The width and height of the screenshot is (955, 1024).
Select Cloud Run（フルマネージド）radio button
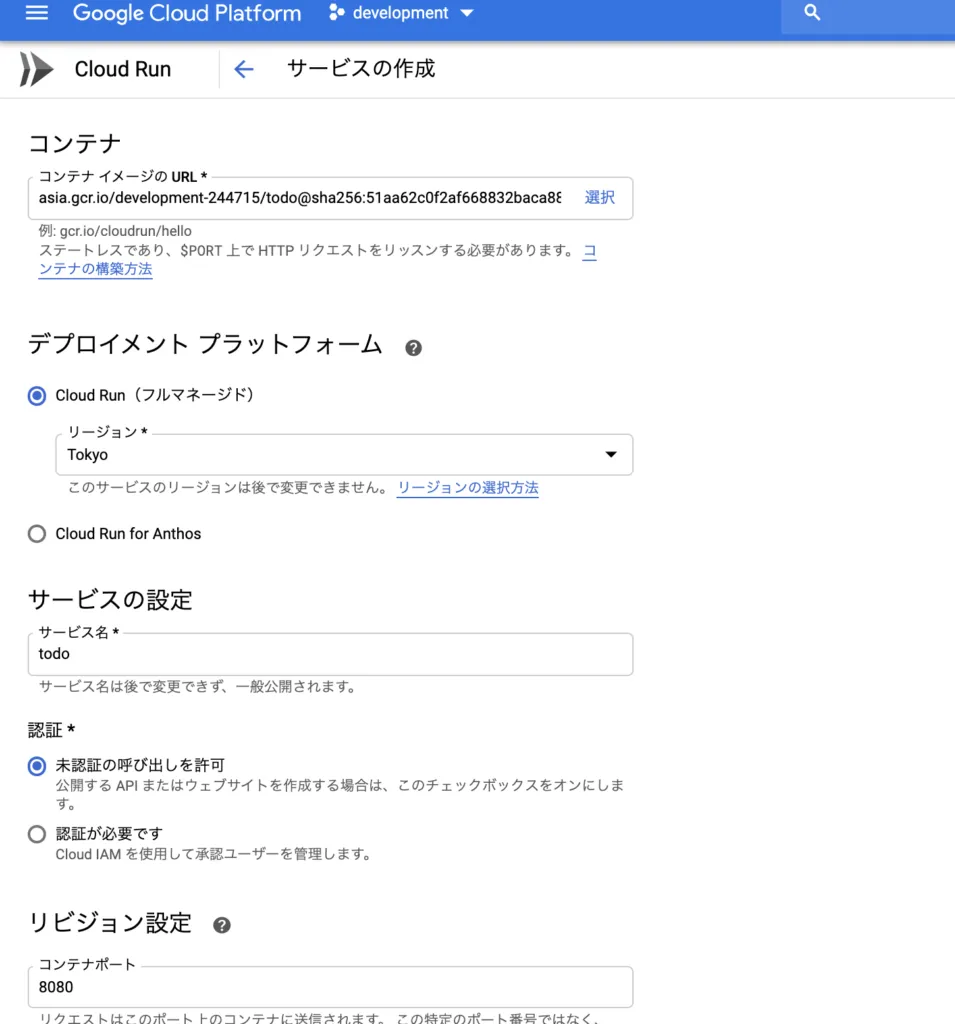(37, 396)
